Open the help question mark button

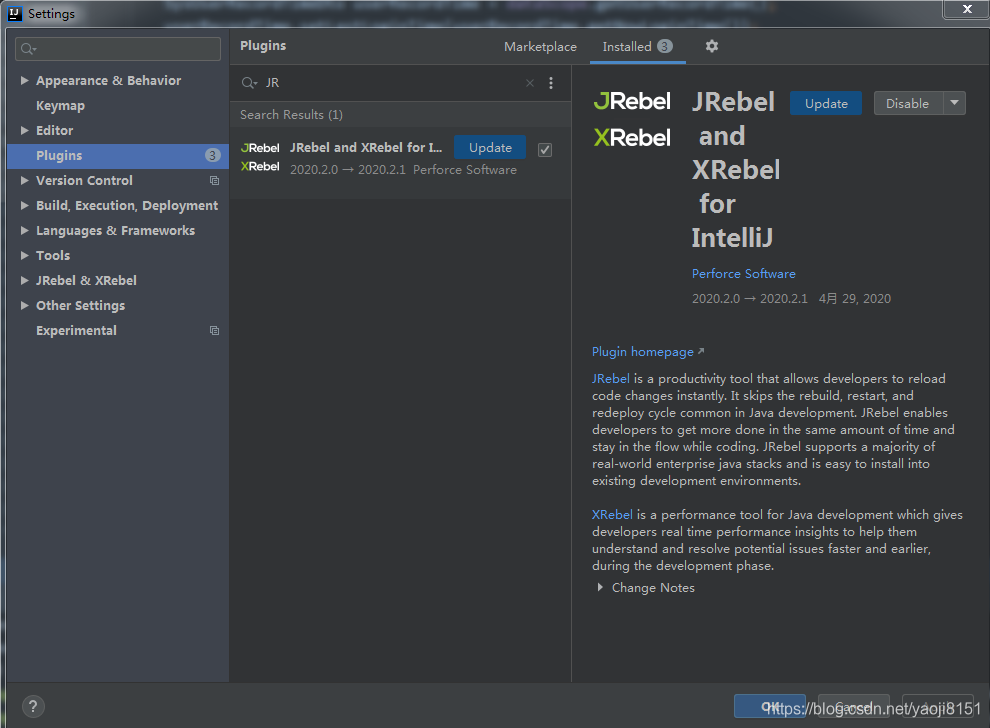(33, 706)
